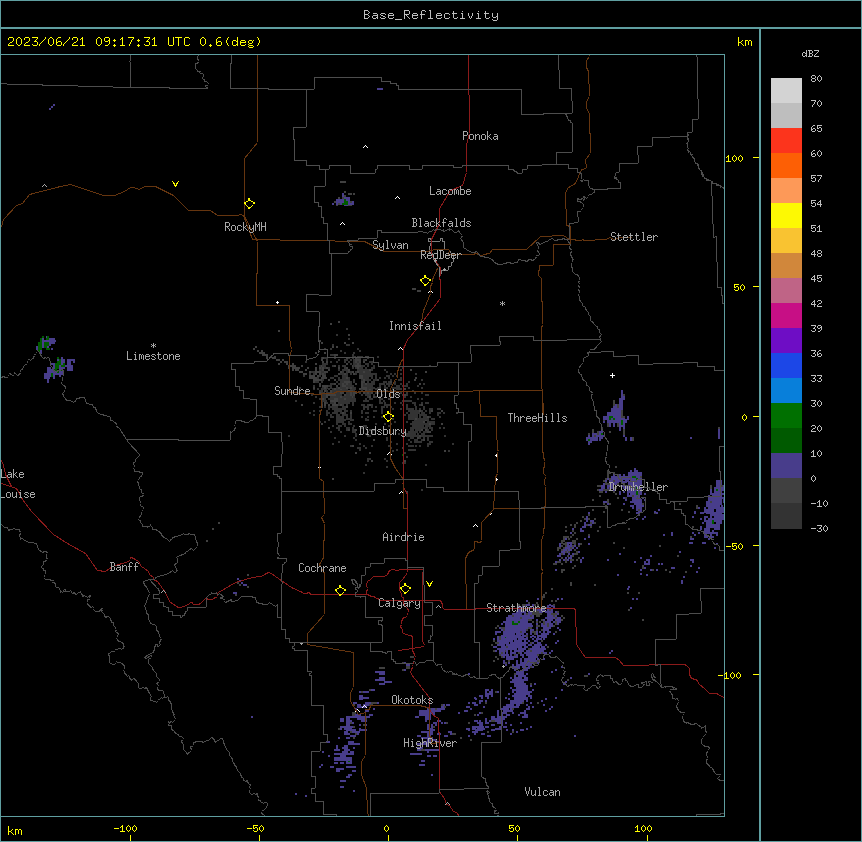Click the yellow V marker east of Calgary
The image size is (862, 842).
pos(429,584)
